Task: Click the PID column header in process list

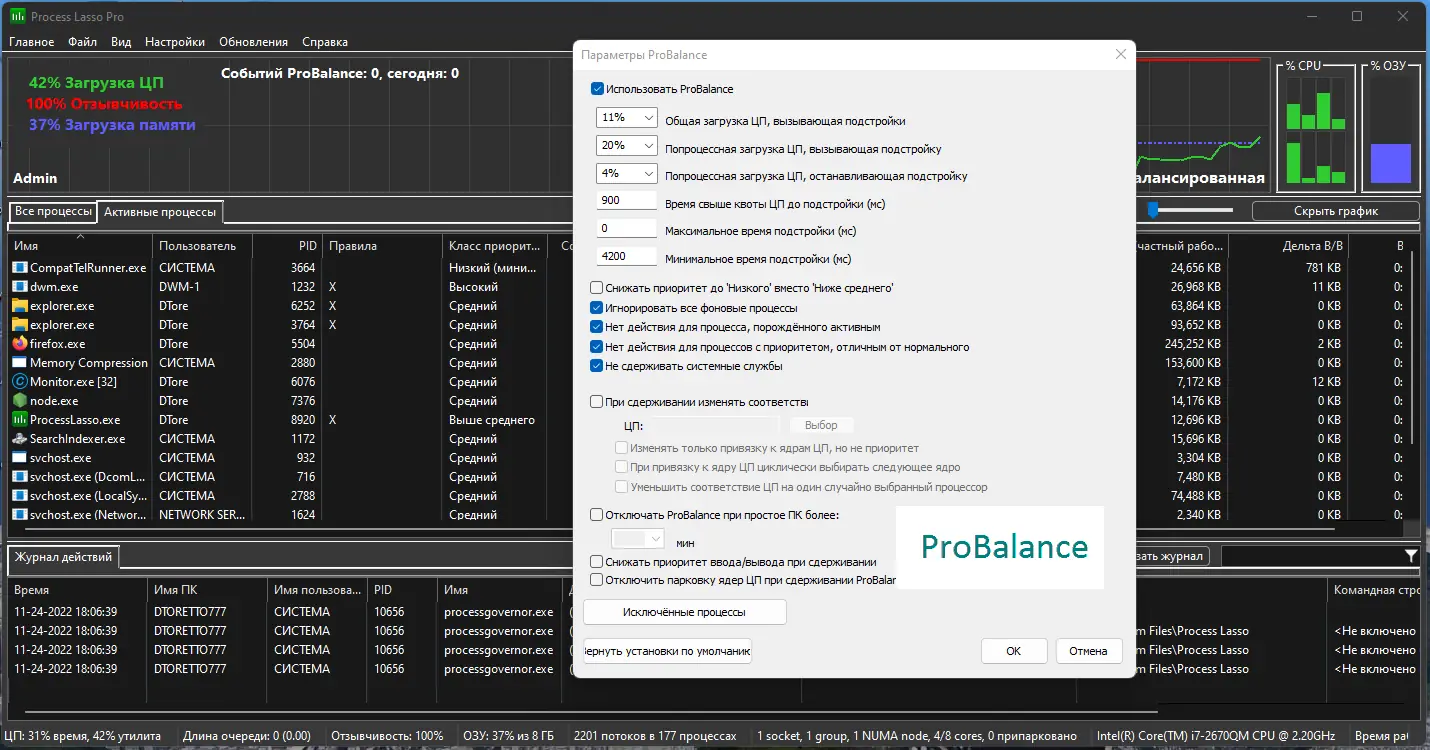Action: click(x=288, y=246)
